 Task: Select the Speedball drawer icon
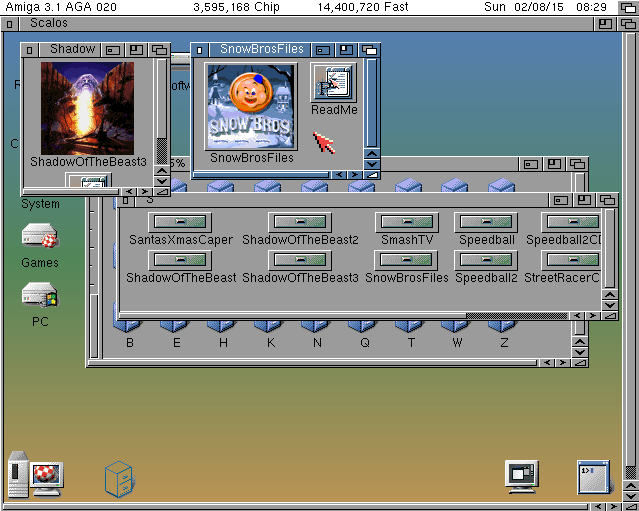pos(486,222)
